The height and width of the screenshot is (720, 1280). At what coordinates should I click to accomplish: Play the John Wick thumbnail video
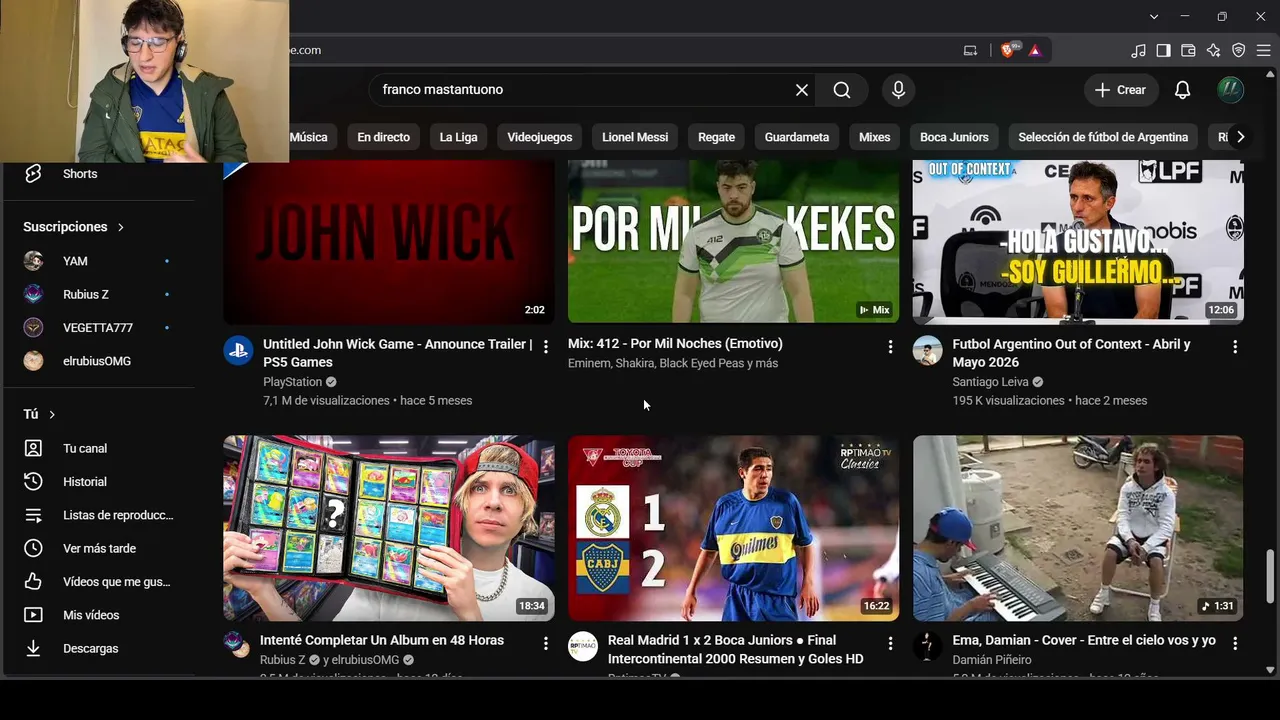[x=389, y=242]
